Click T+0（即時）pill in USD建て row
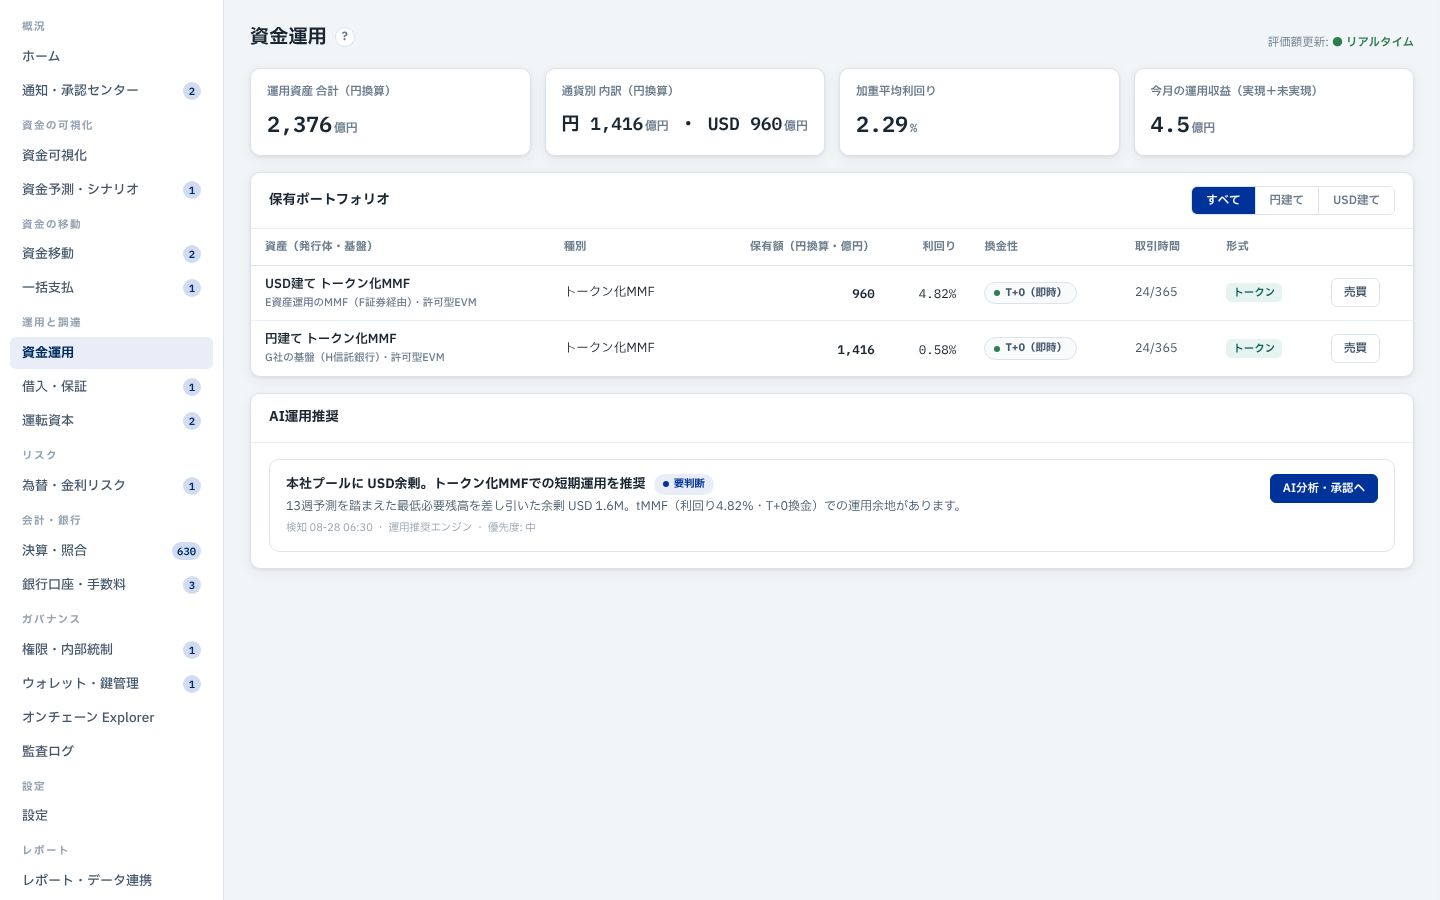Screen dimensions: 1440x900 (x=1030, y=293)
